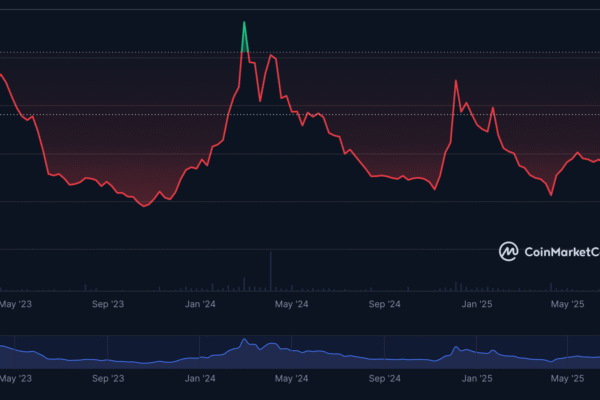Click the CoinMarketCap watermark text
The height and width of the screenshot is (400, 600).
click(560, 251)
